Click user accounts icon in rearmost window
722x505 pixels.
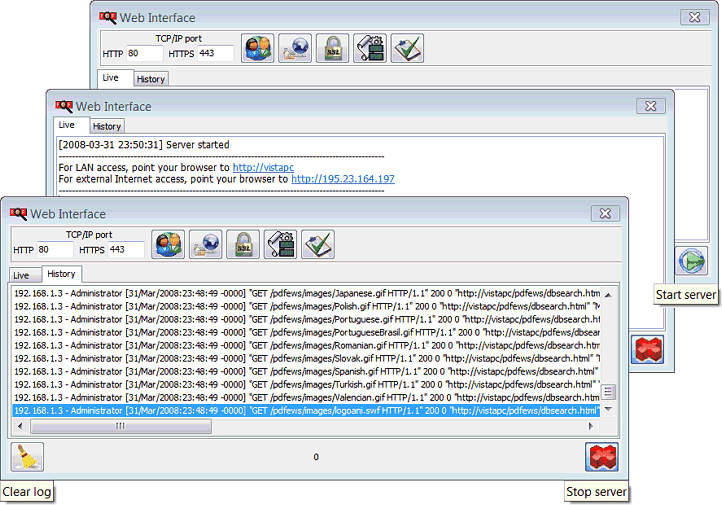tap(257, 49)
